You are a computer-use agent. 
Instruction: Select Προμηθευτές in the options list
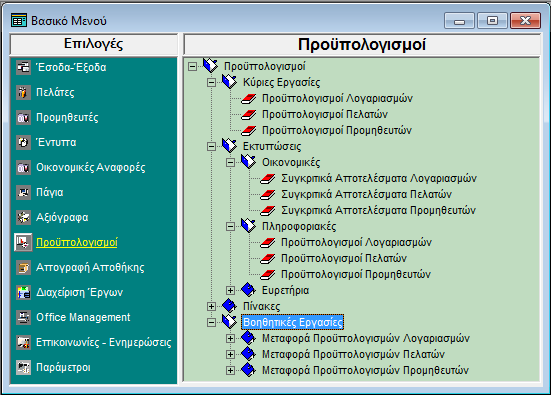[x=67, y=117]
